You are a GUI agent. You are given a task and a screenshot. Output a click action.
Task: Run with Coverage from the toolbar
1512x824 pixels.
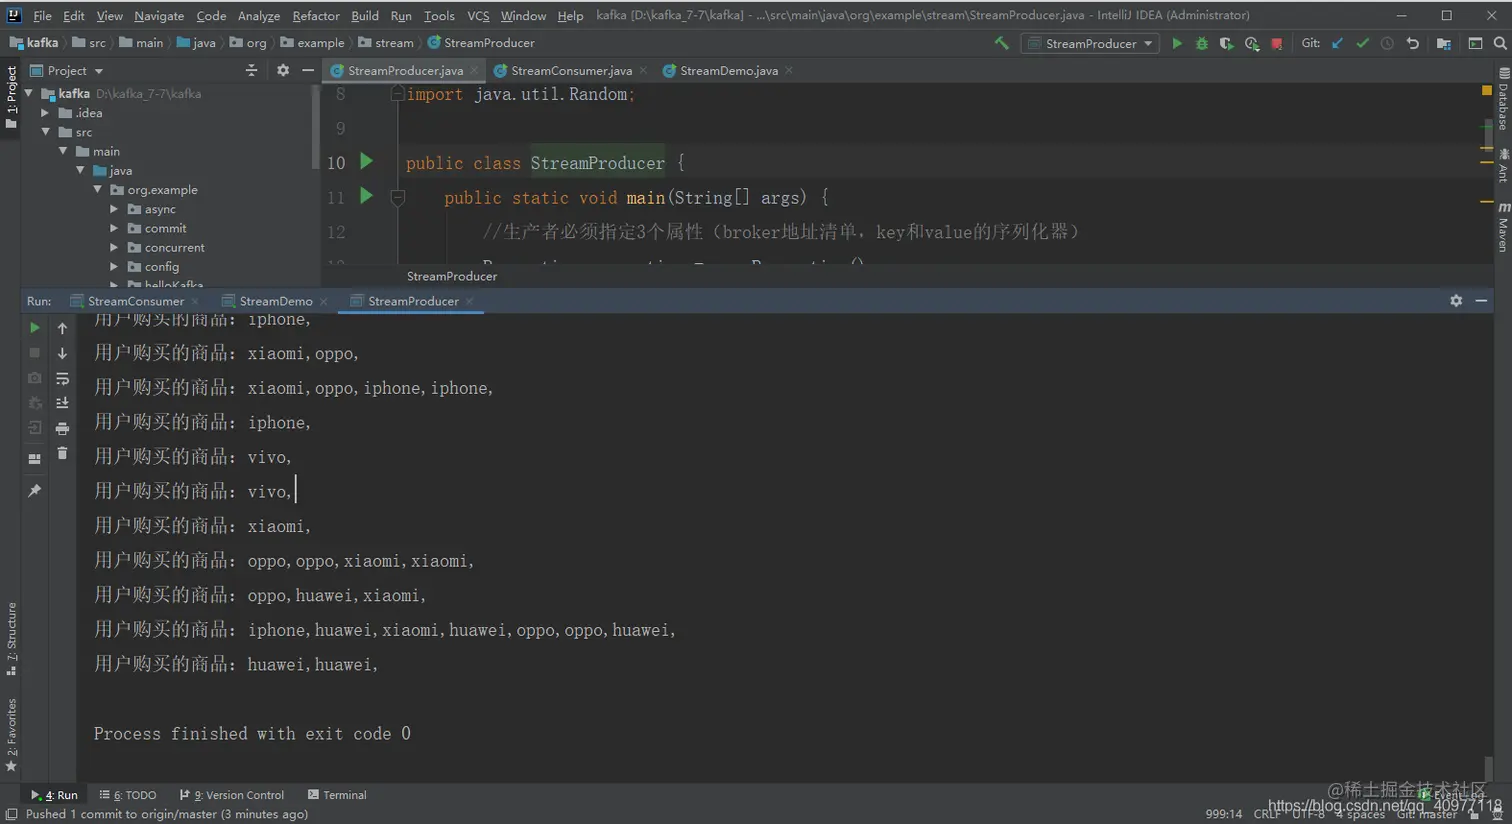point(1226,43)
